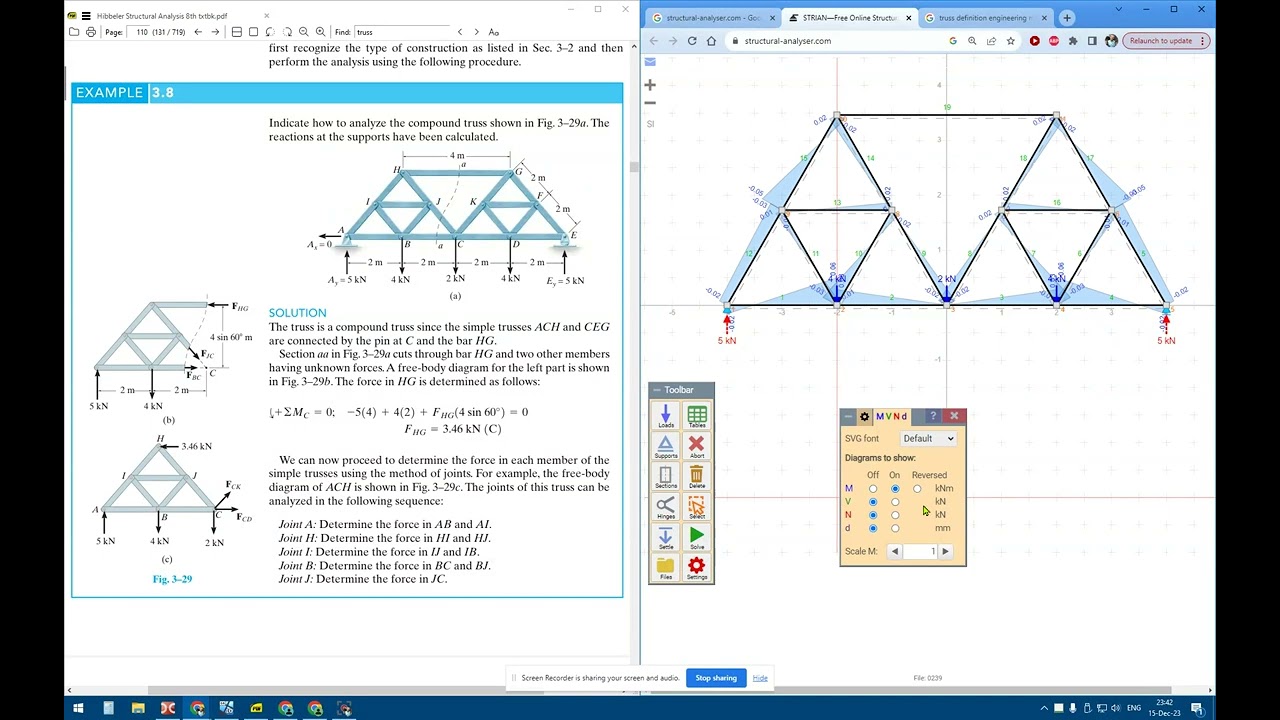Image resolution: width=1280 pixels, height=720 pixels.
Task: Zoom out in PDF viewer
Action: [x=304, y=32]
